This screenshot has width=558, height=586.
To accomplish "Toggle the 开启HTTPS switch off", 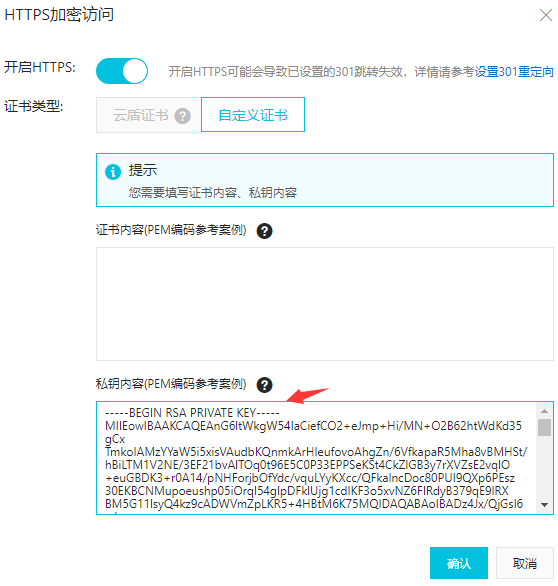I will pyautogui.click(x=122, y=71).
